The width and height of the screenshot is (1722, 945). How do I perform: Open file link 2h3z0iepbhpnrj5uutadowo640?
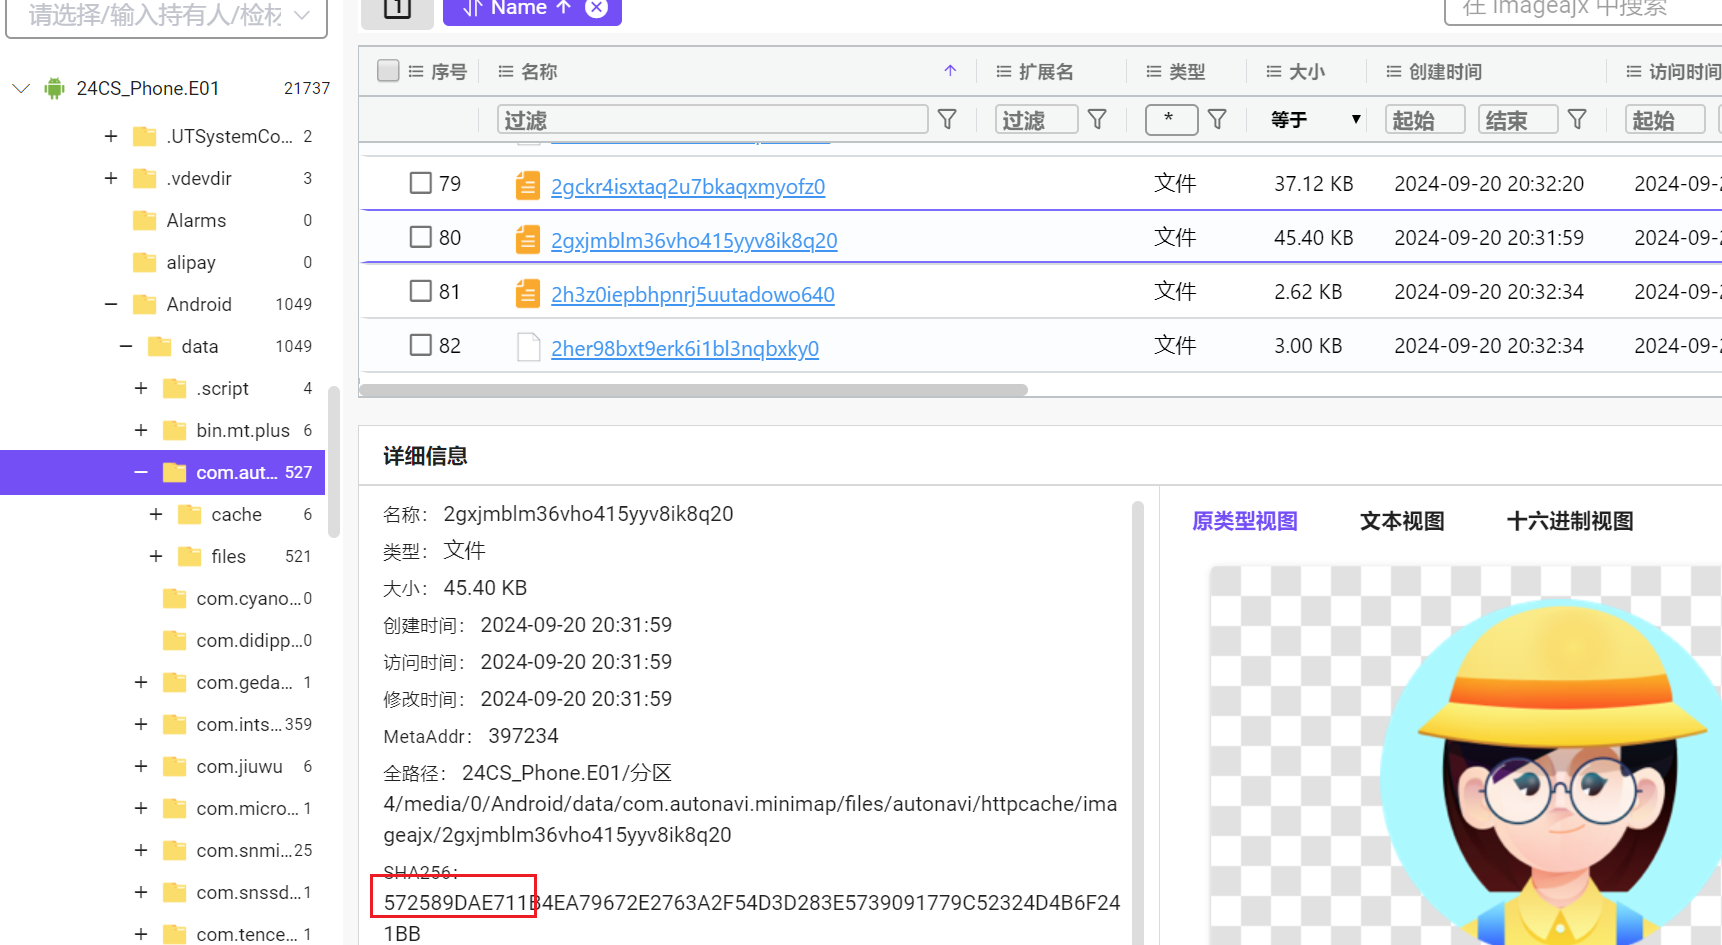[693, 295]
